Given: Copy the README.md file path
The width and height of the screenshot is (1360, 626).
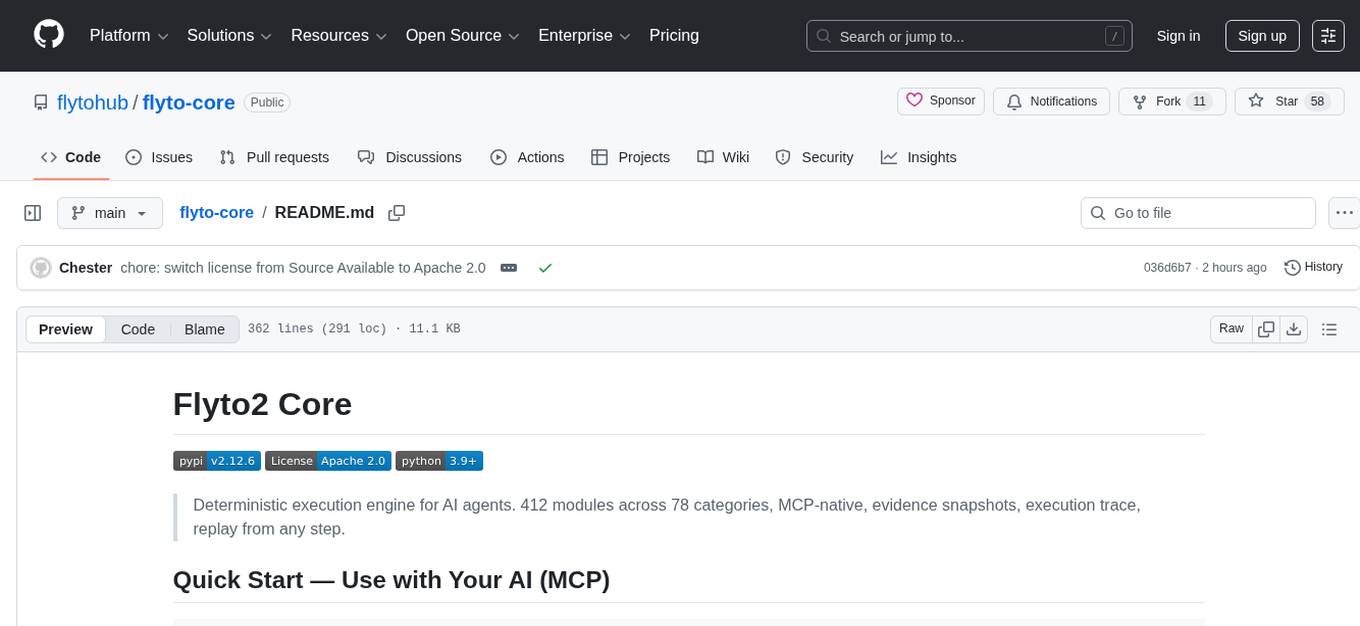Looking at the screenshot, I should (x=397, y=213).
